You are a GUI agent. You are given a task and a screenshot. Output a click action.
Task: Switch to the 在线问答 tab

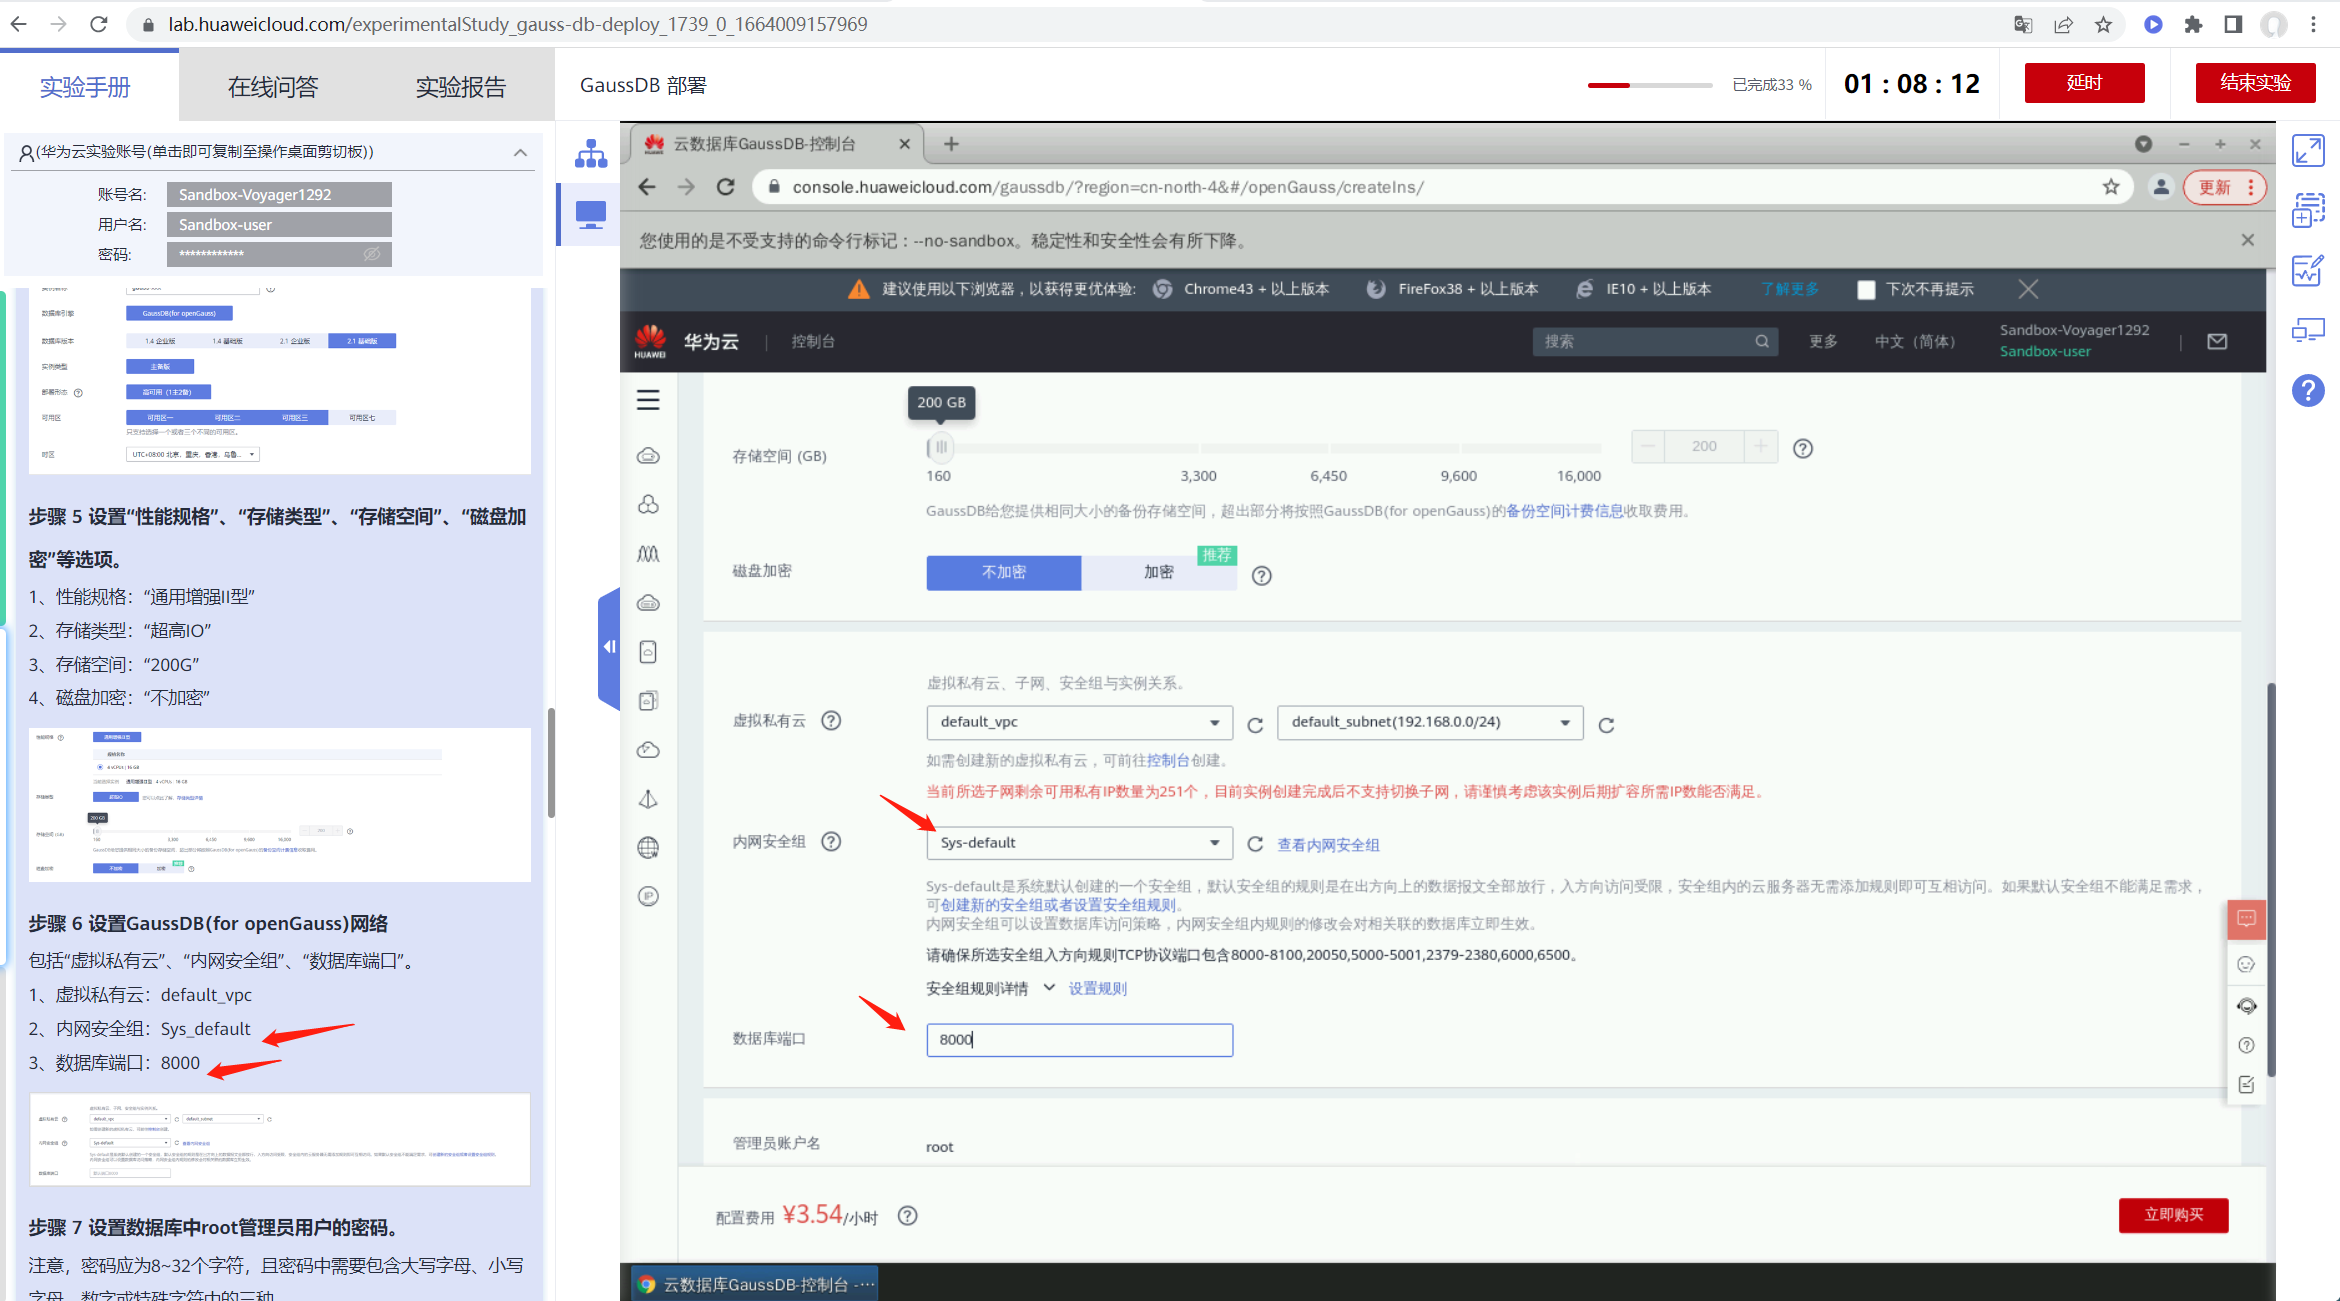tap(273, 87)
